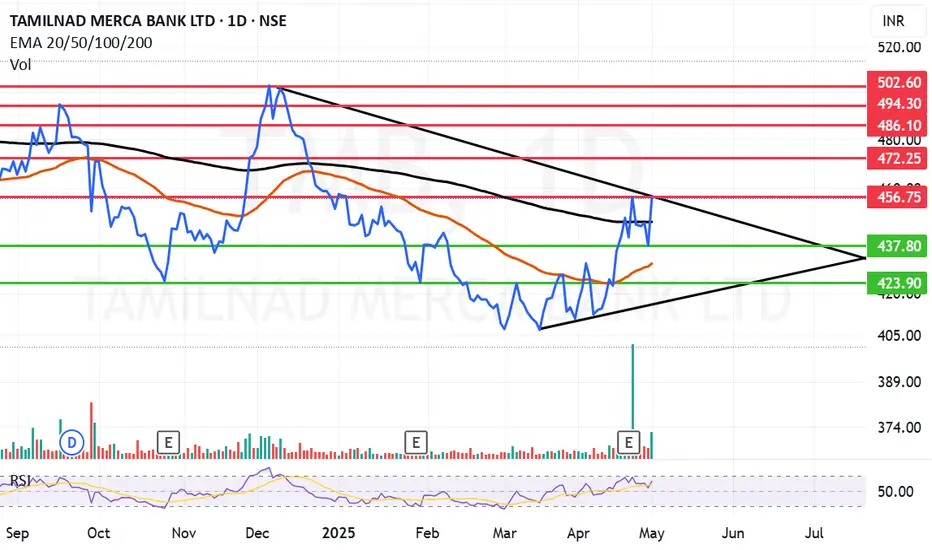Click the dividend D marker icon
932x550 pixels.
point(72,443)
